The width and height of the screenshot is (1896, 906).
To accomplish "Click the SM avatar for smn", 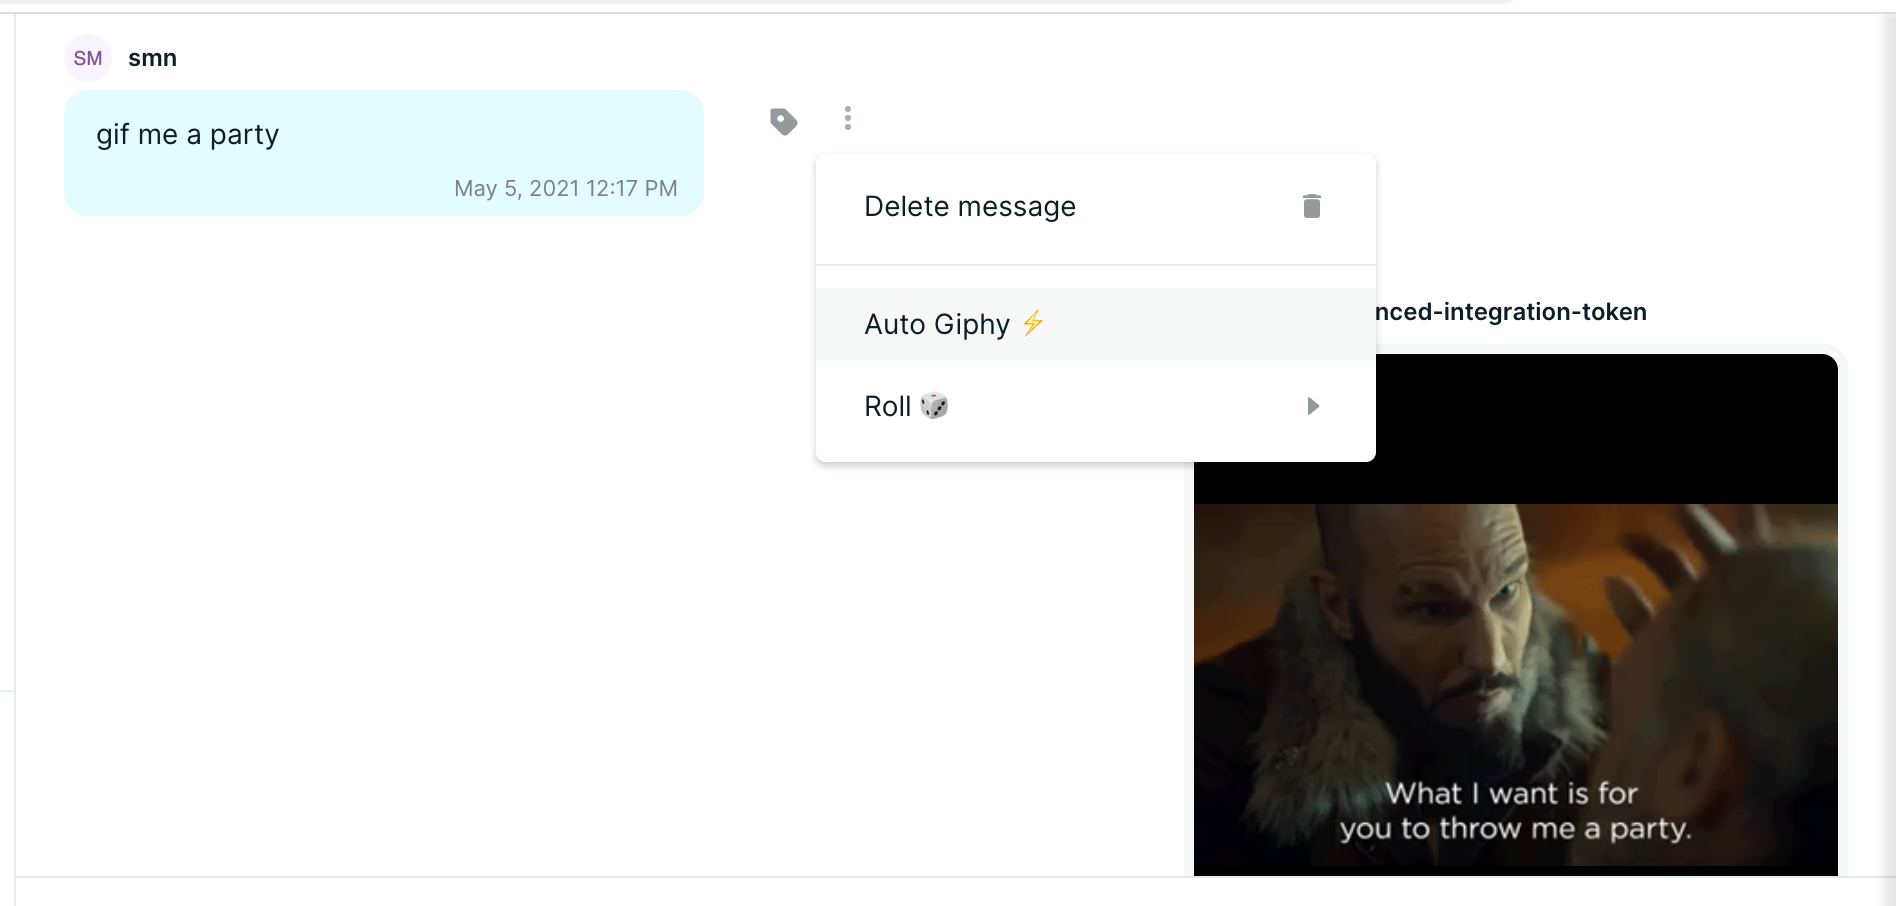I will pyautogui.click(x=88, y=58).
